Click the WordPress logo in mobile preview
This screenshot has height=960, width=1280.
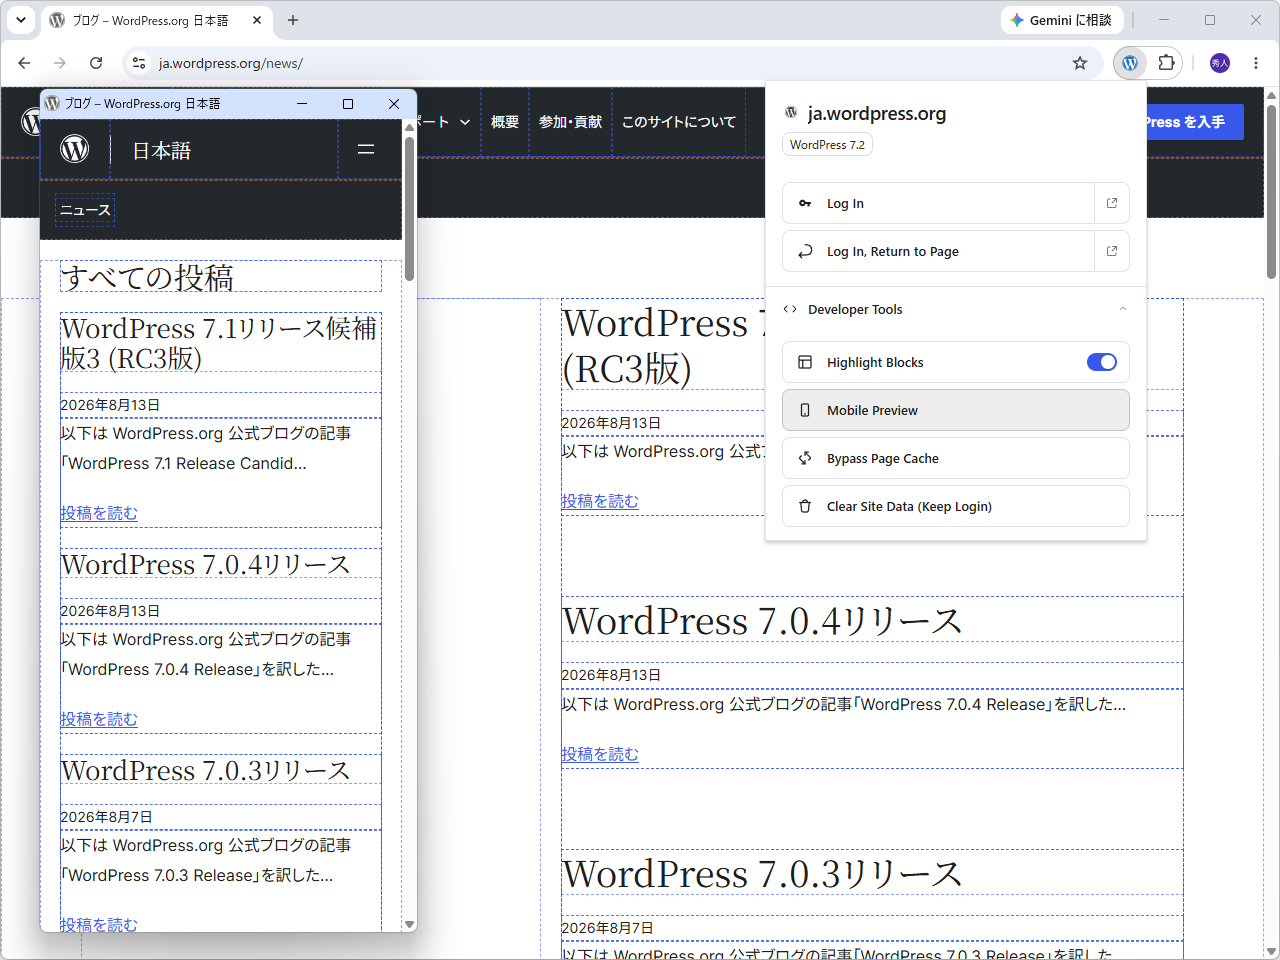75,149
